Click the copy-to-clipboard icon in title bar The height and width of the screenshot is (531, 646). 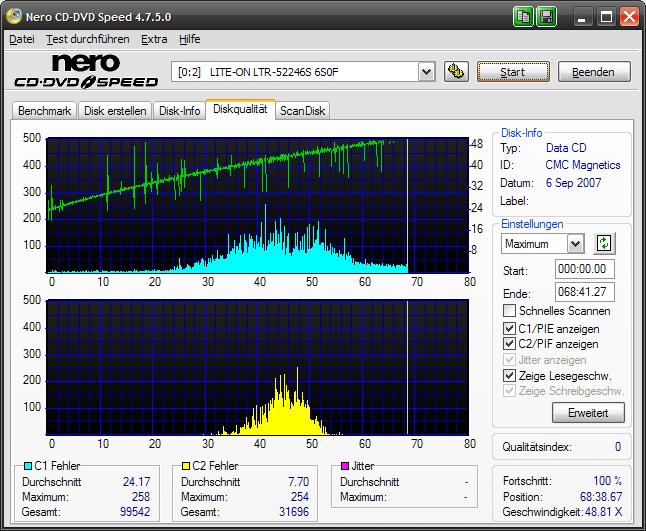coord(523,17)
